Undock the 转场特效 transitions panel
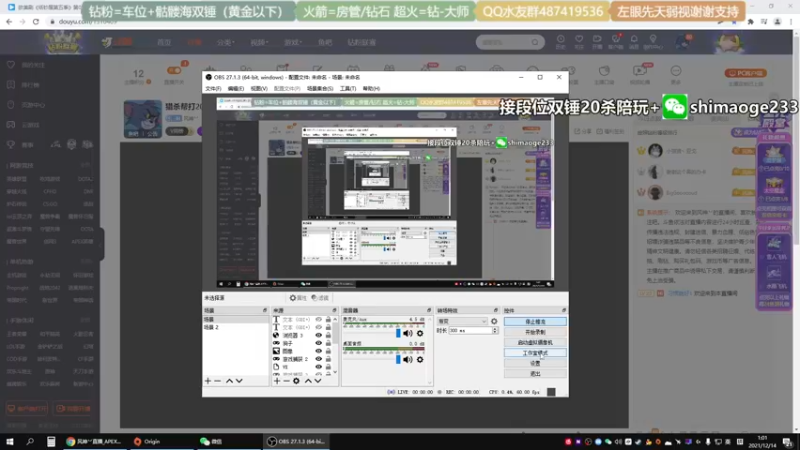Image resolution: width=800 pixels, height=450 pixels. [x=496, y=310]
